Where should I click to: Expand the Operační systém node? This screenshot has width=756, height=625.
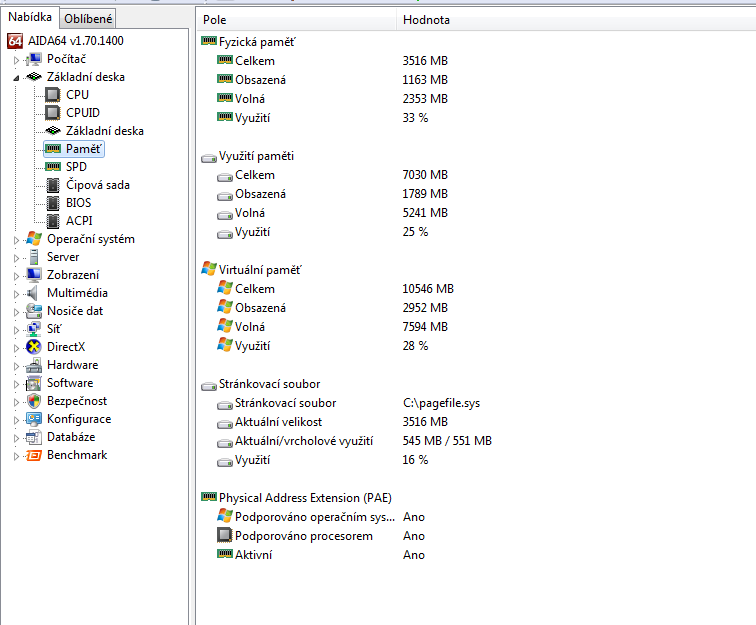click(16, 240)
